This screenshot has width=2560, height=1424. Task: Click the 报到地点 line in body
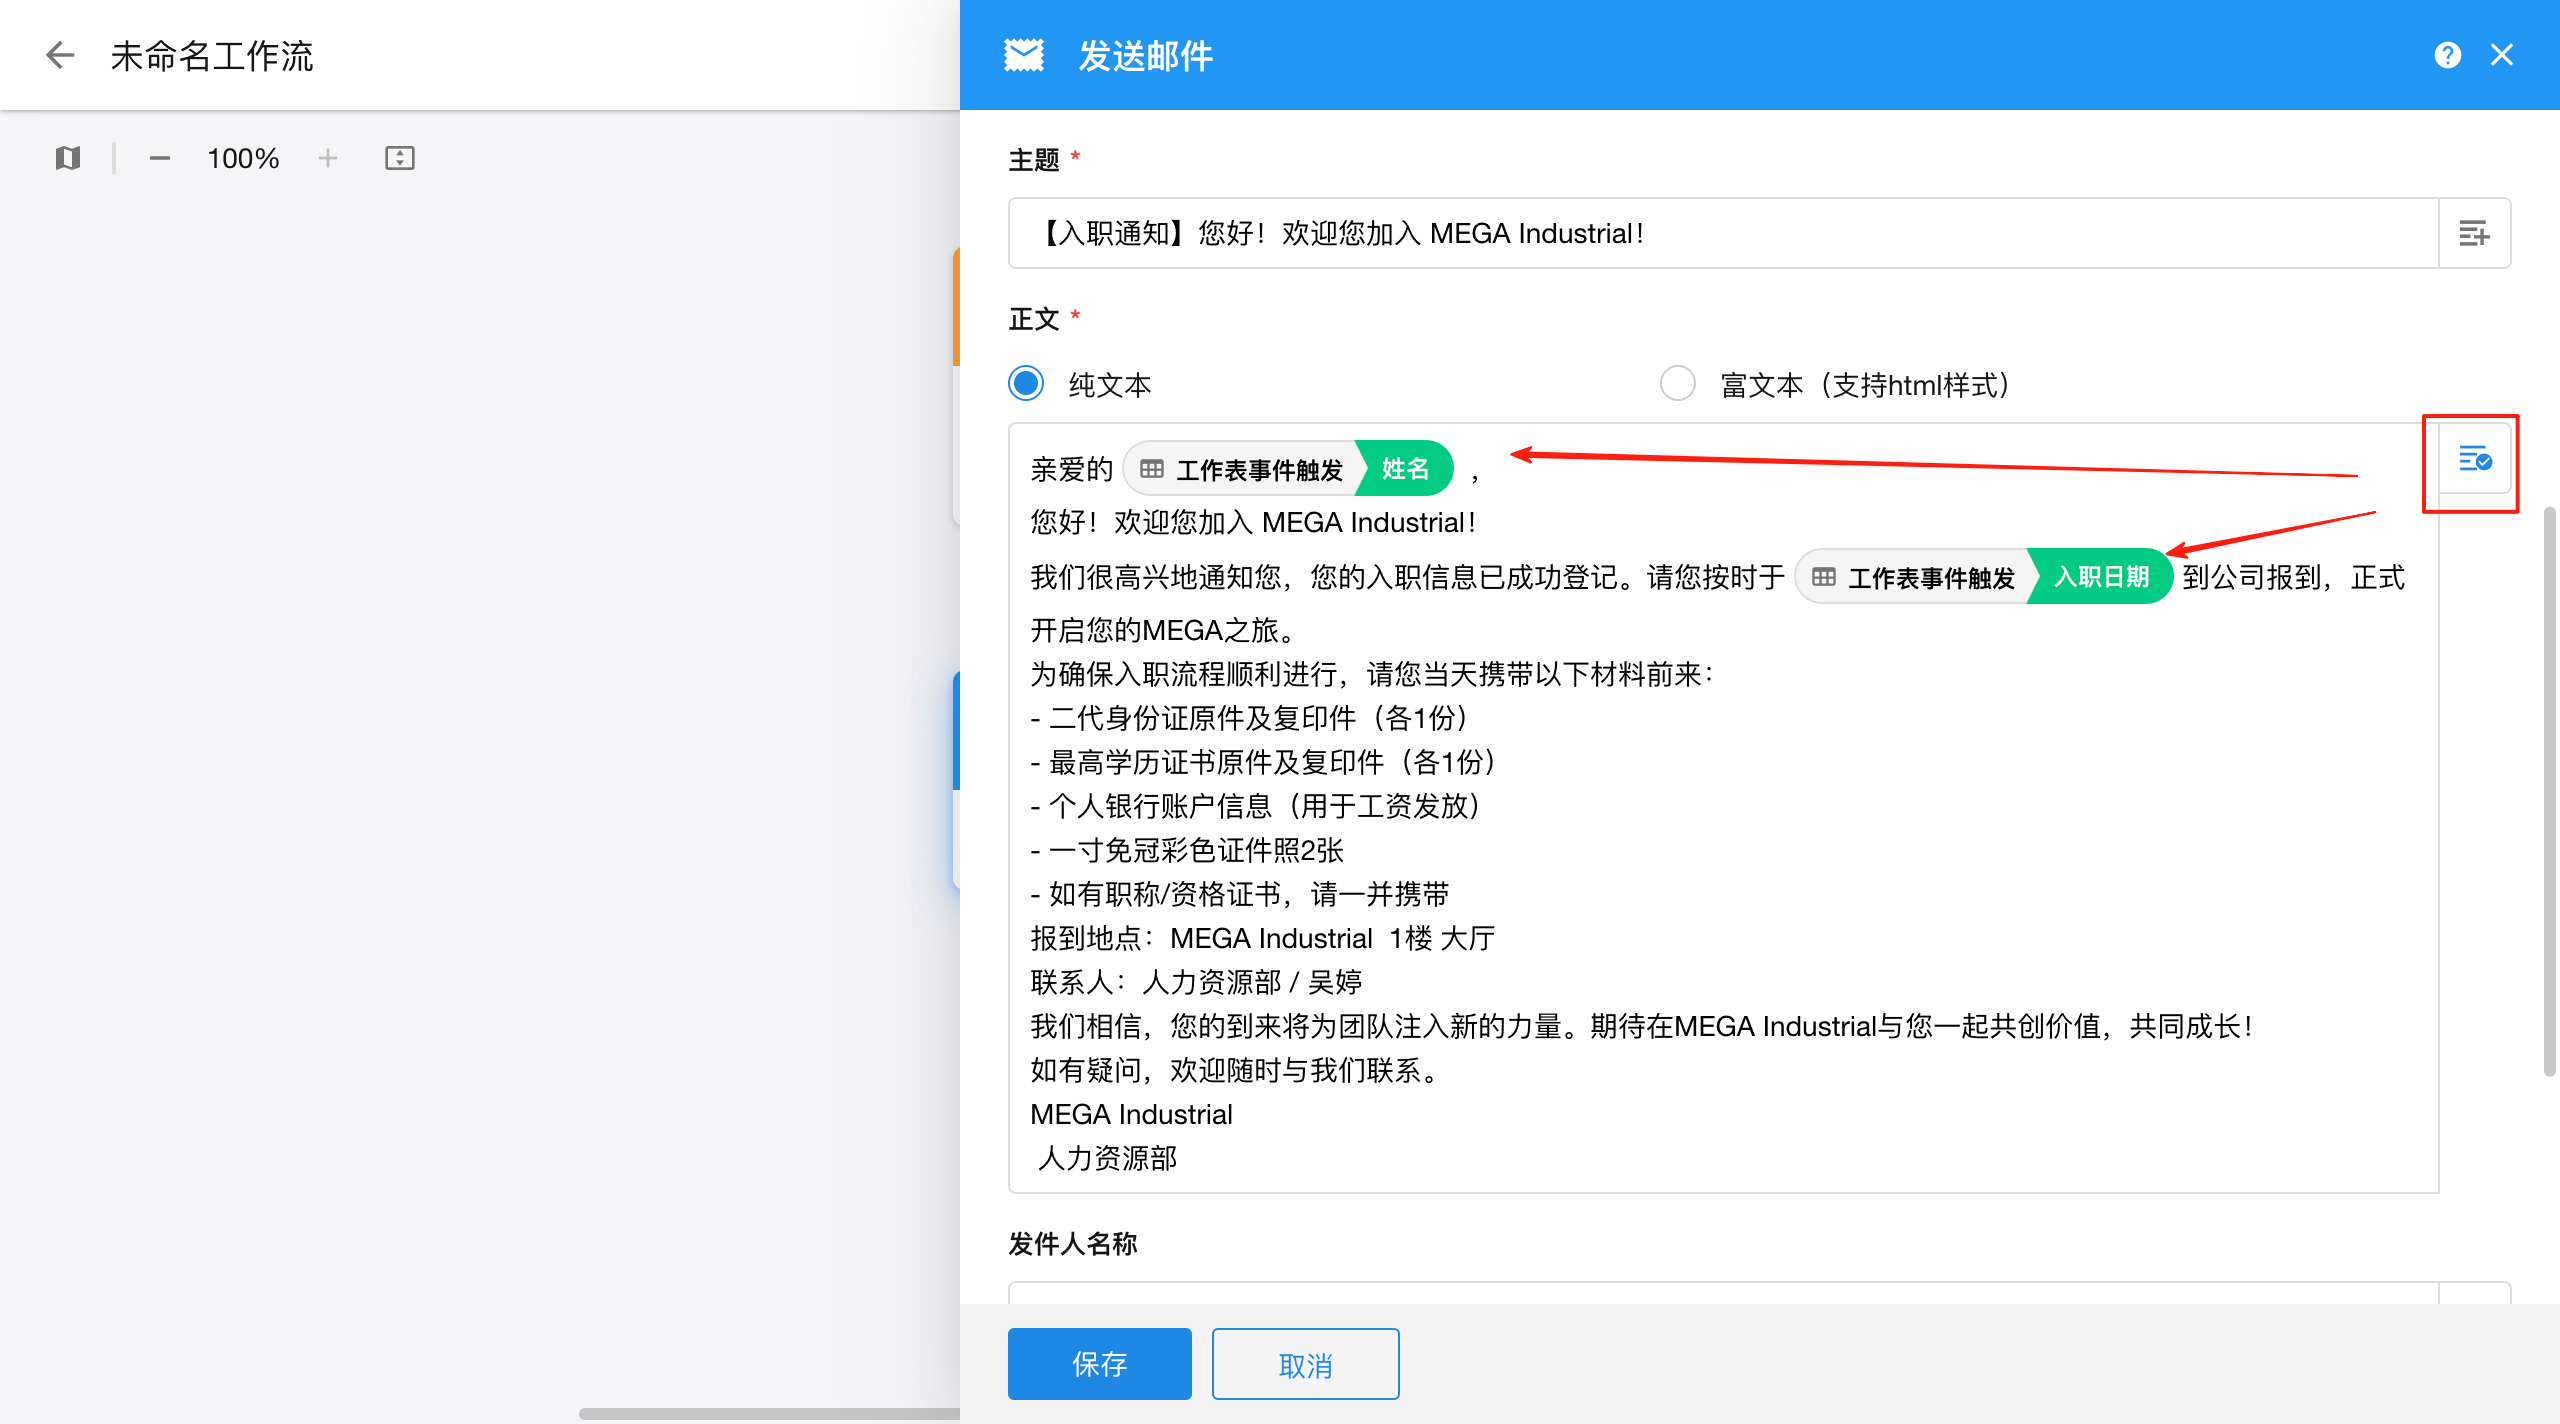[1262, 938]
